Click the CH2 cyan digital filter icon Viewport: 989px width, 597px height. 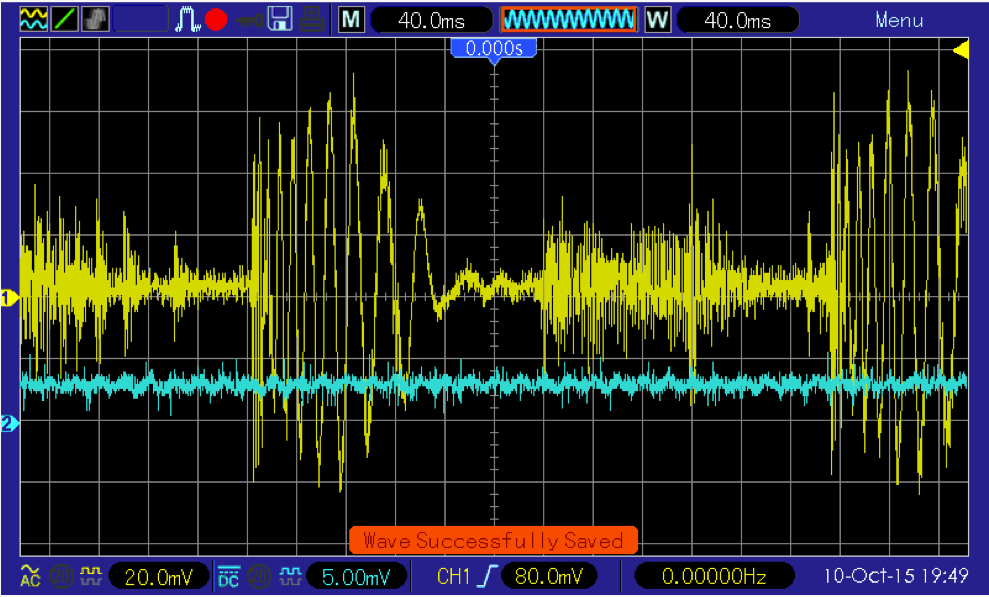click(290, 575)
